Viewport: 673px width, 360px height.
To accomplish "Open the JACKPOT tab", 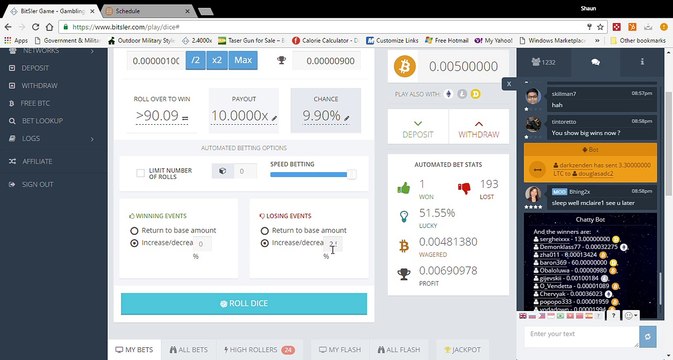I will [462, 350].
